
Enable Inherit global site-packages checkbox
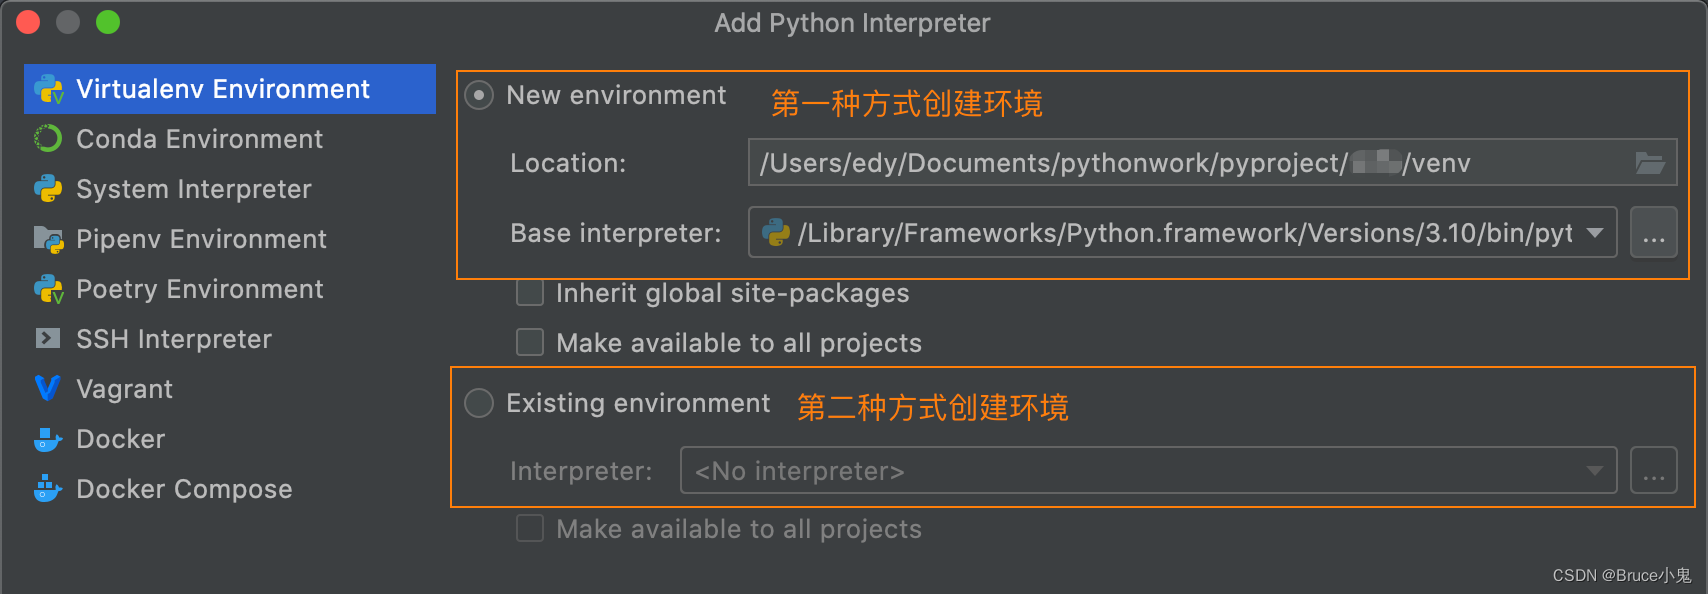point(530,293)
